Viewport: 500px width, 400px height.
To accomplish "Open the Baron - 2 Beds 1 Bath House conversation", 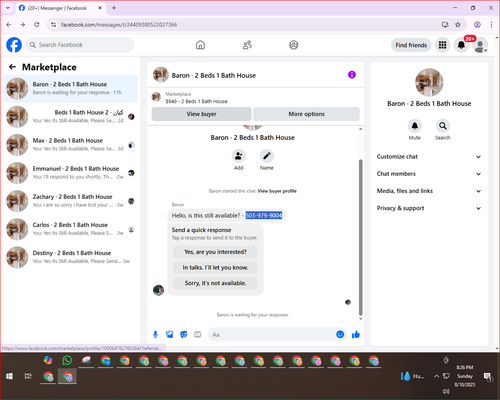I will [x=70, y=89].
